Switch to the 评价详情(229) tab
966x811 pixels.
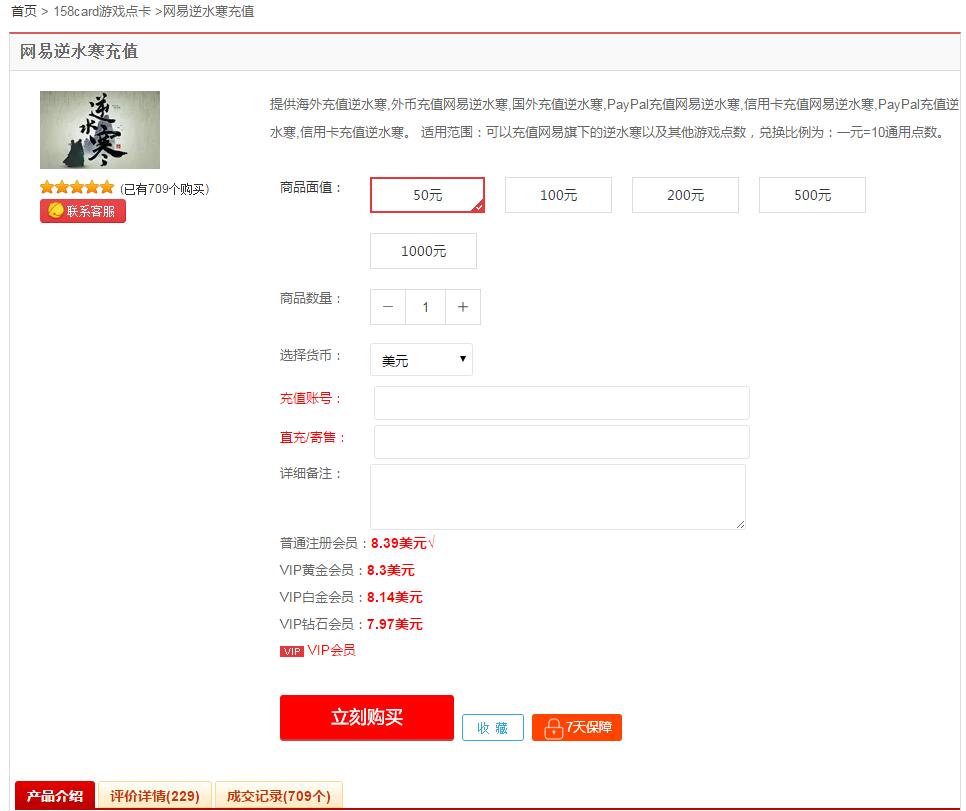pyautogui.click(x=155, y=796)
